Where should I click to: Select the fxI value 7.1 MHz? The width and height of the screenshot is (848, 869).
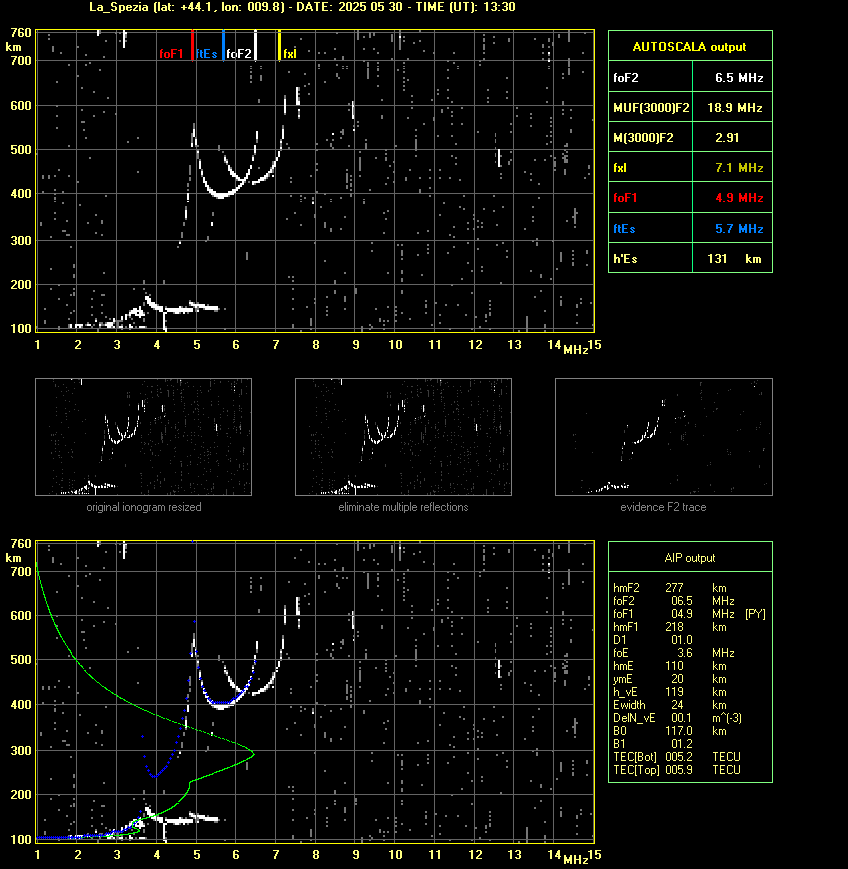click(739, 167)
